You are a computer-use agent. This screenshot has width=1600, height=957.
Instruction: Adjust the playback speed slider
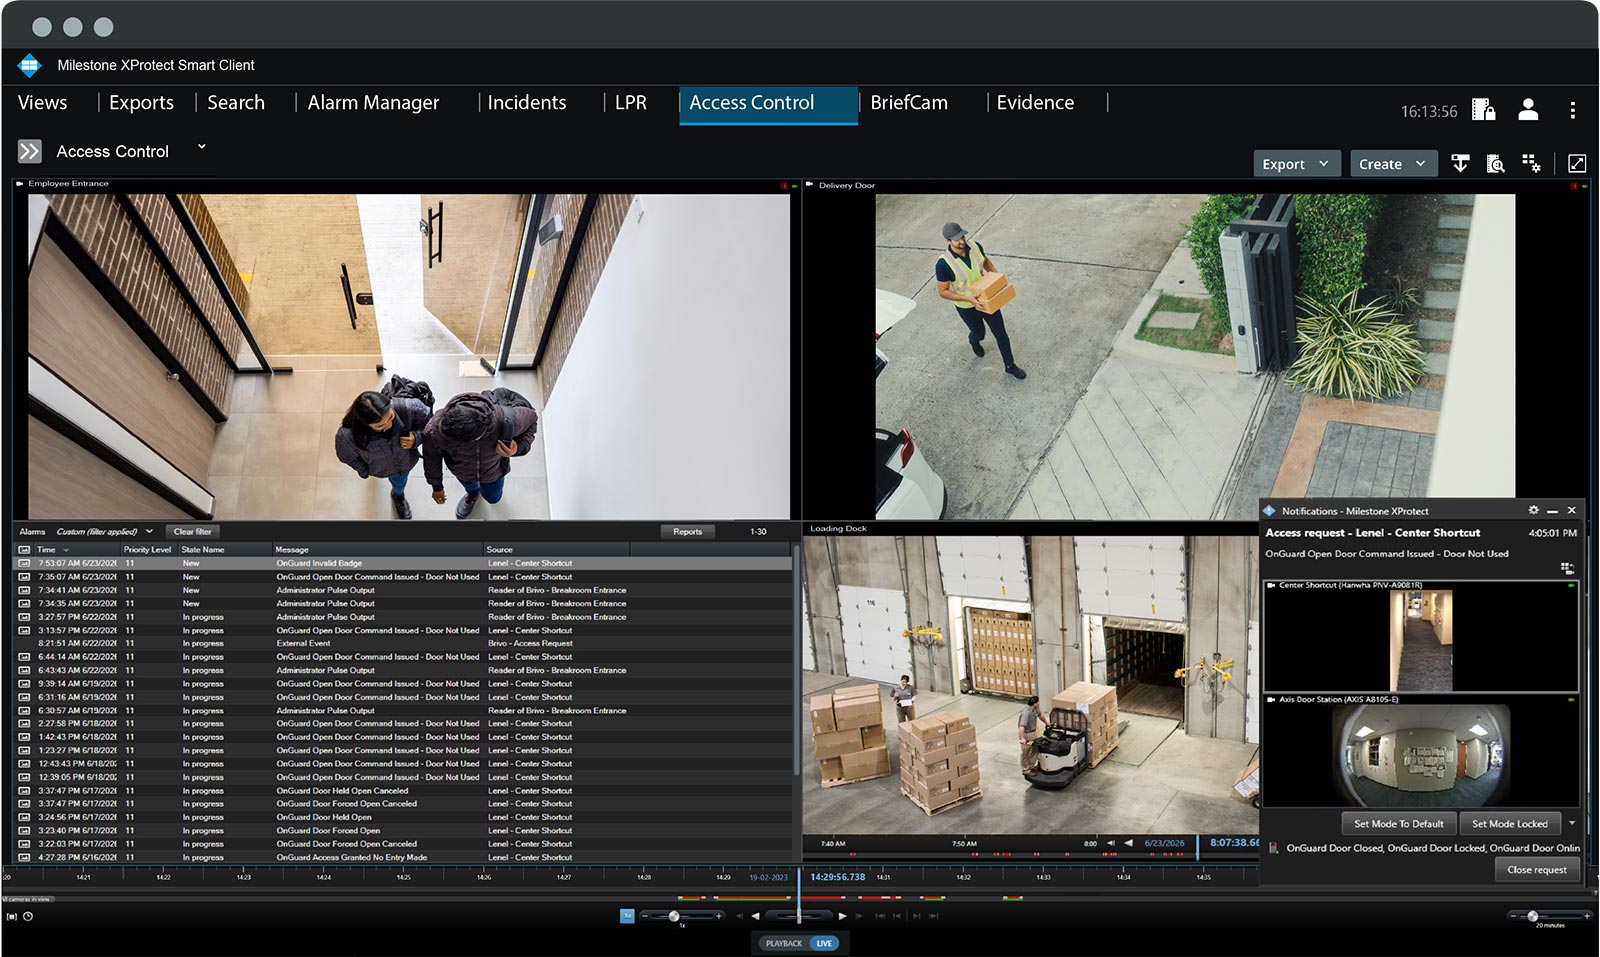(674, 916)
